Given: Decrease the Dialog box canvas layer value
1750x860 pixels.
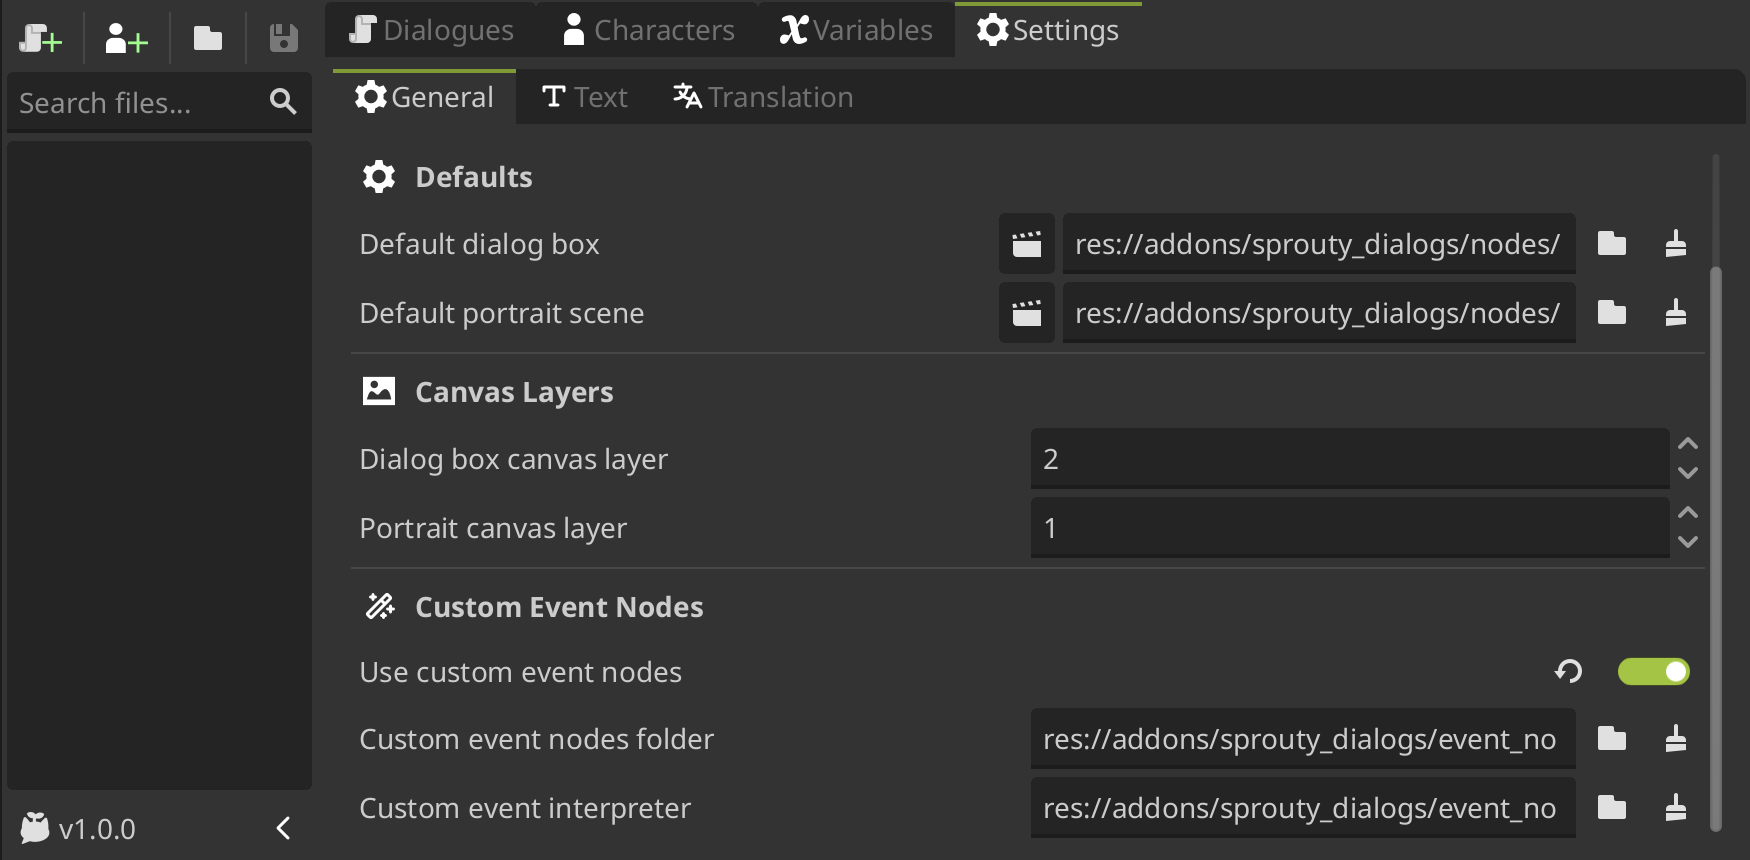Looking at the screenshot, I should (1688, 473).
